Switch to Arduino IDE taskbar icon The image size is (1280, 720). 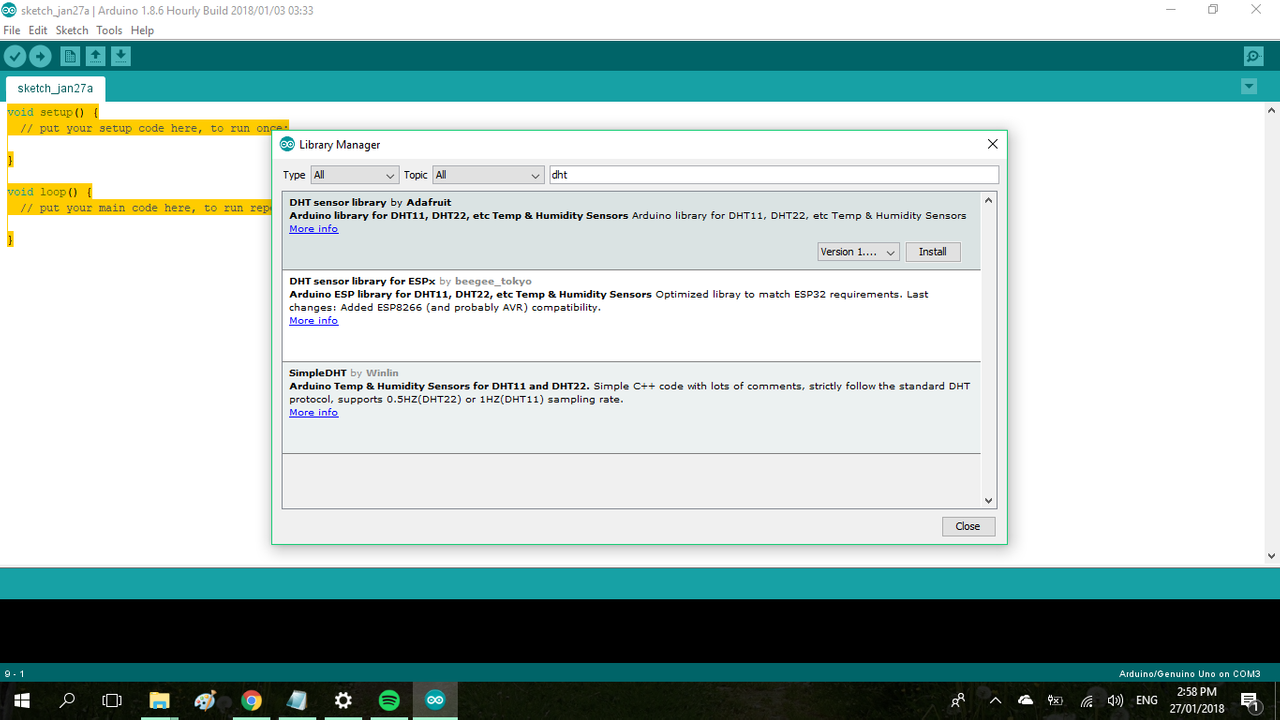pos(435,701)
